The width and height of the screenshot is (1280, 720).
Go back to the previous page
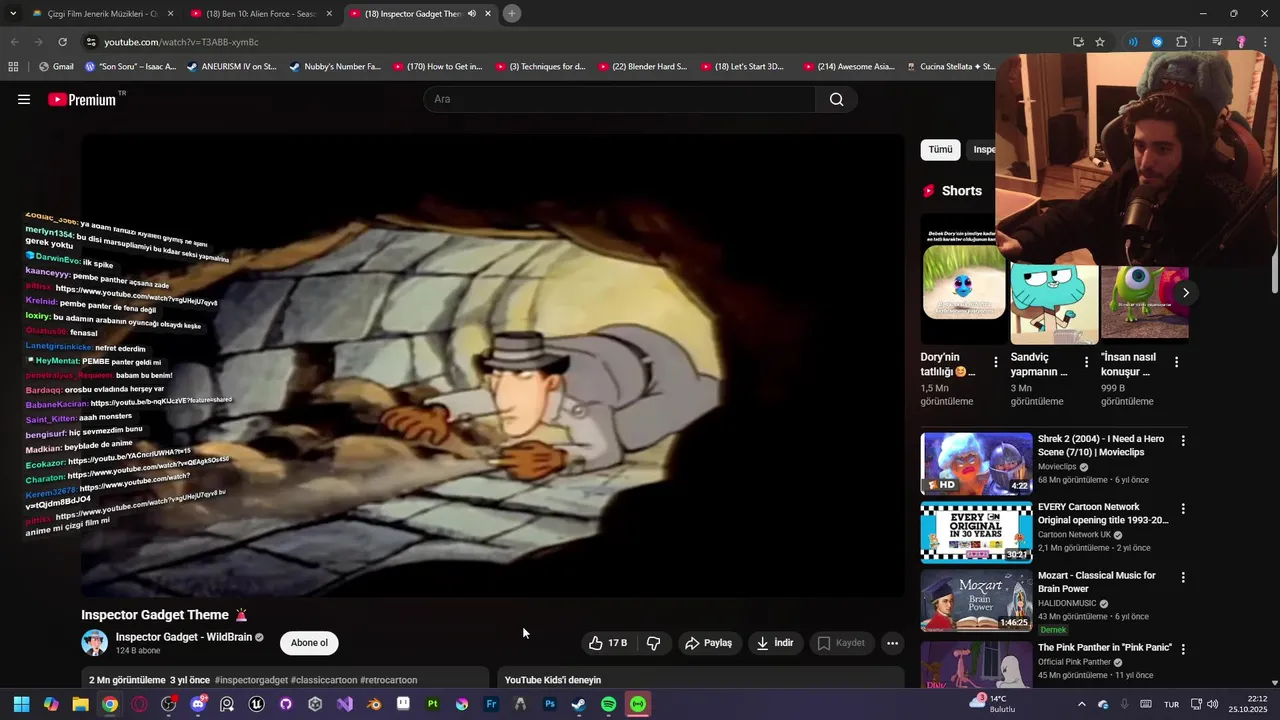tap(14, 42)
